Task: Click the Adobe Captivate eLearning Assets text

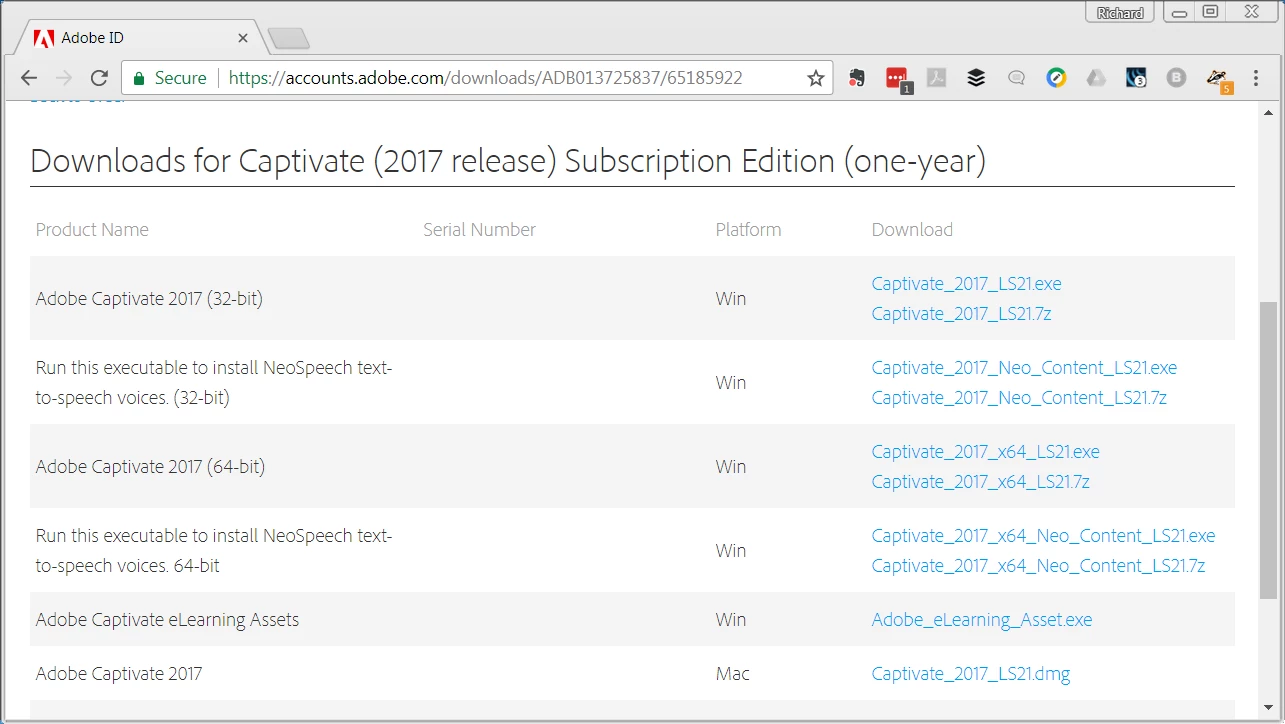Action: coord(167,620)
